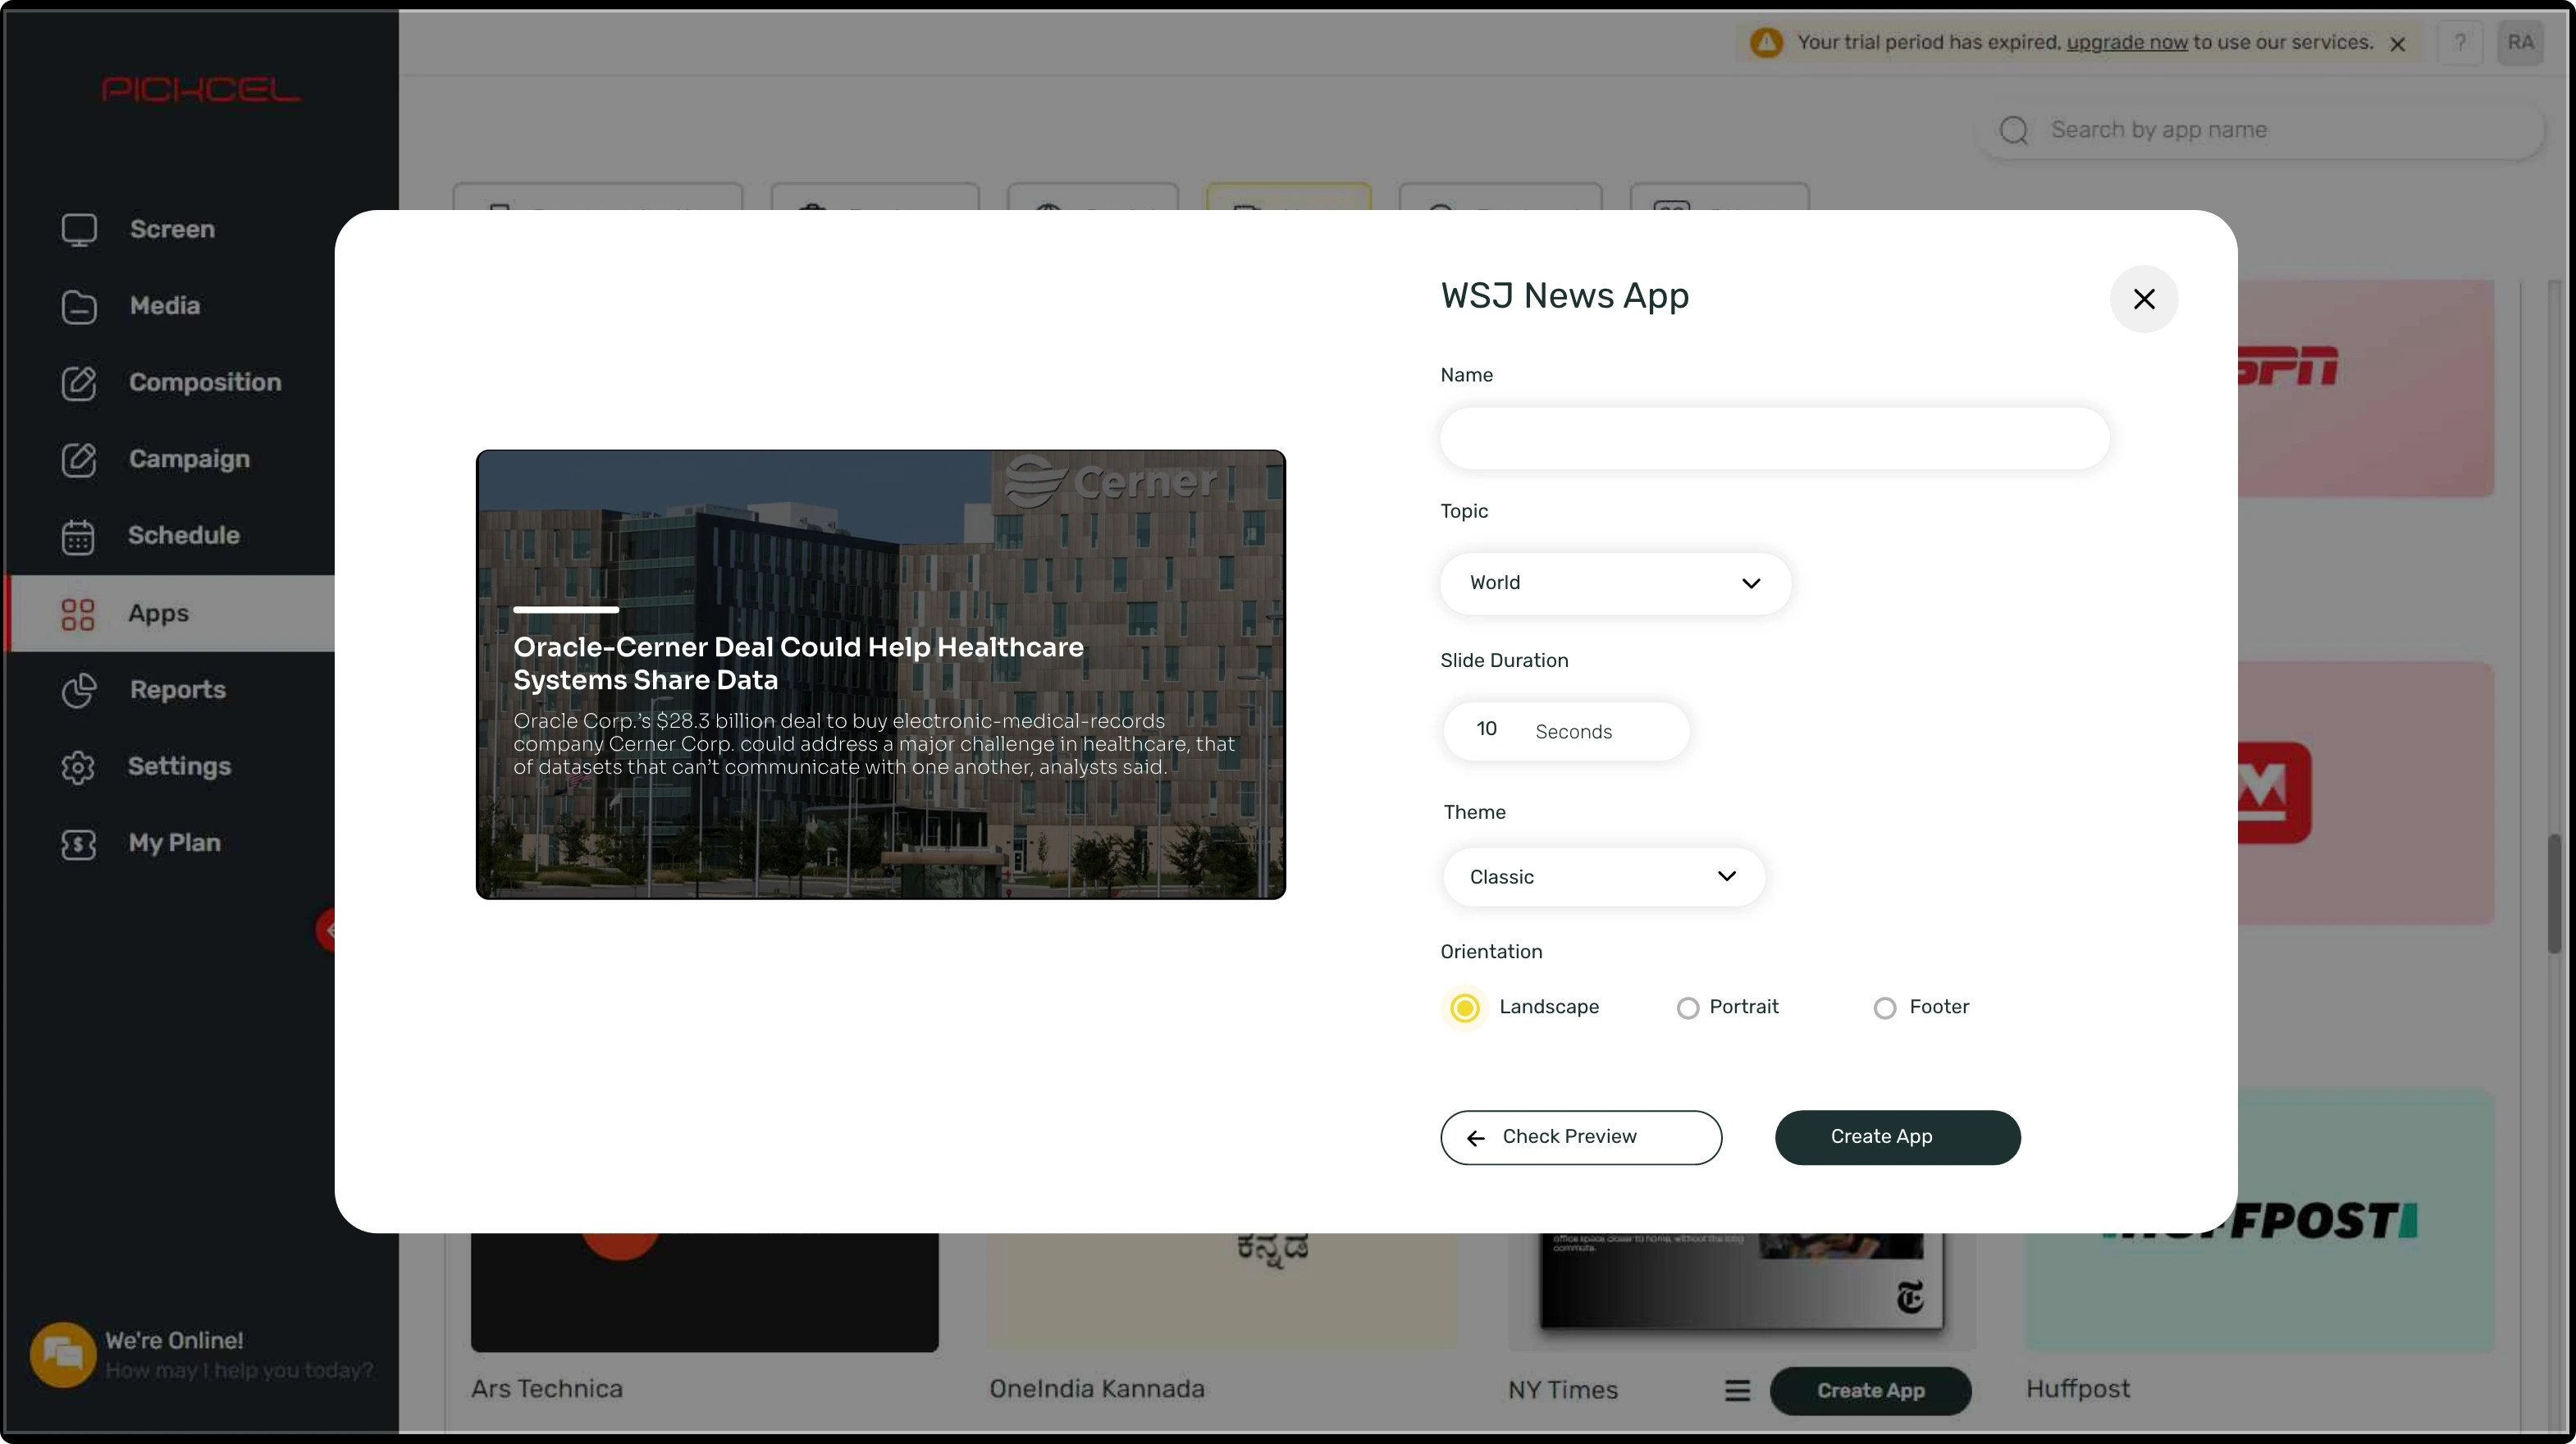Click the Create App button
This screenshot has width=2576, height=1444.
1897,1136
